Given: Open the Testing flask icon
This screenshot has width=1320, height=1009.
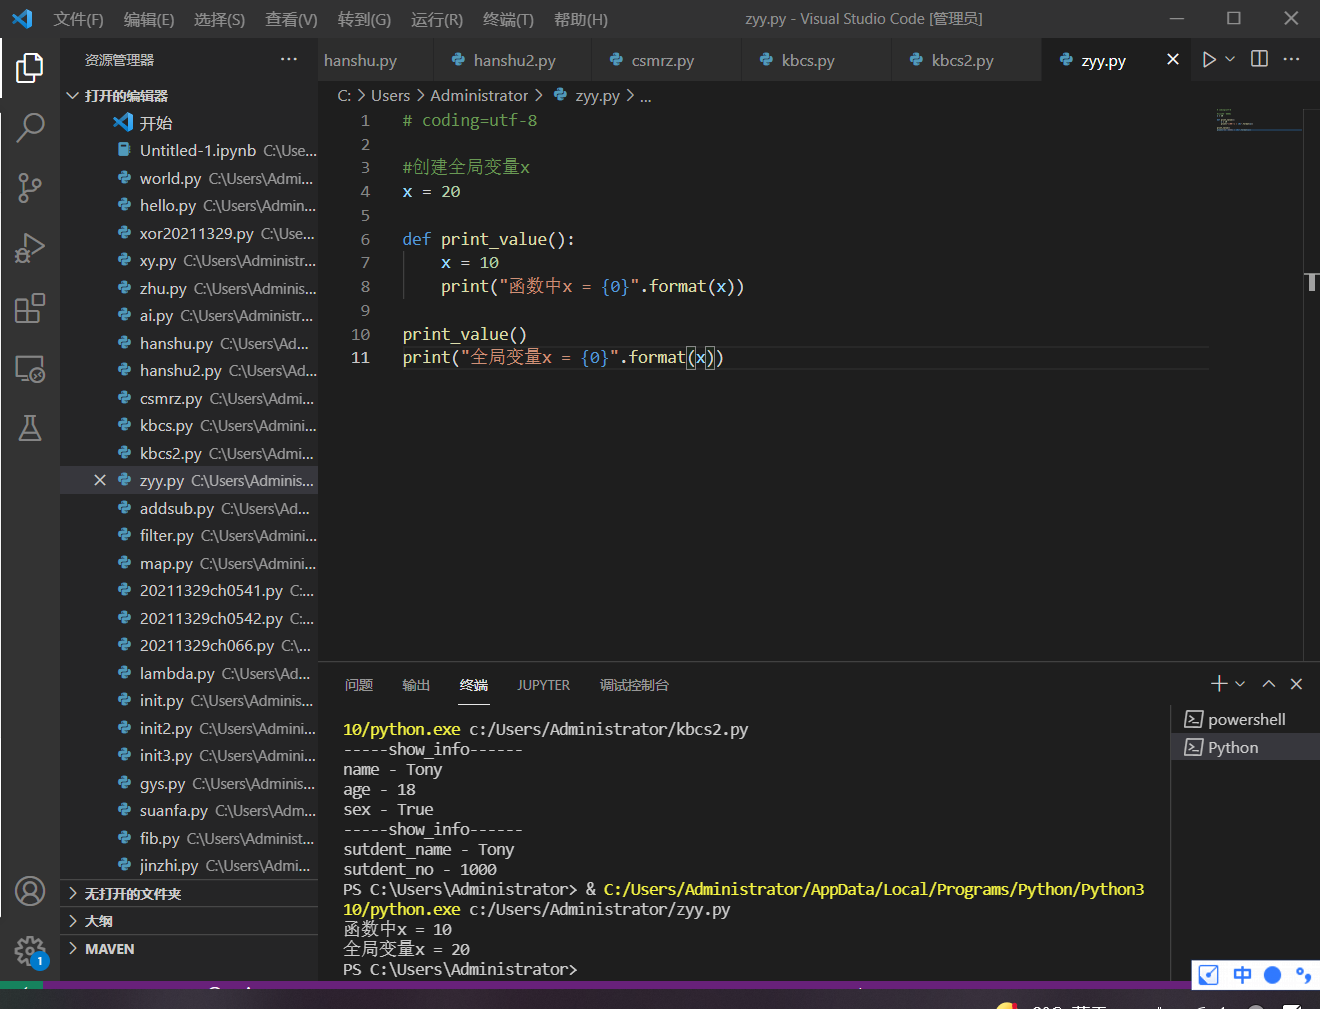Looking at the screenshot, I should pyautogui.click(x=30, y=429).
